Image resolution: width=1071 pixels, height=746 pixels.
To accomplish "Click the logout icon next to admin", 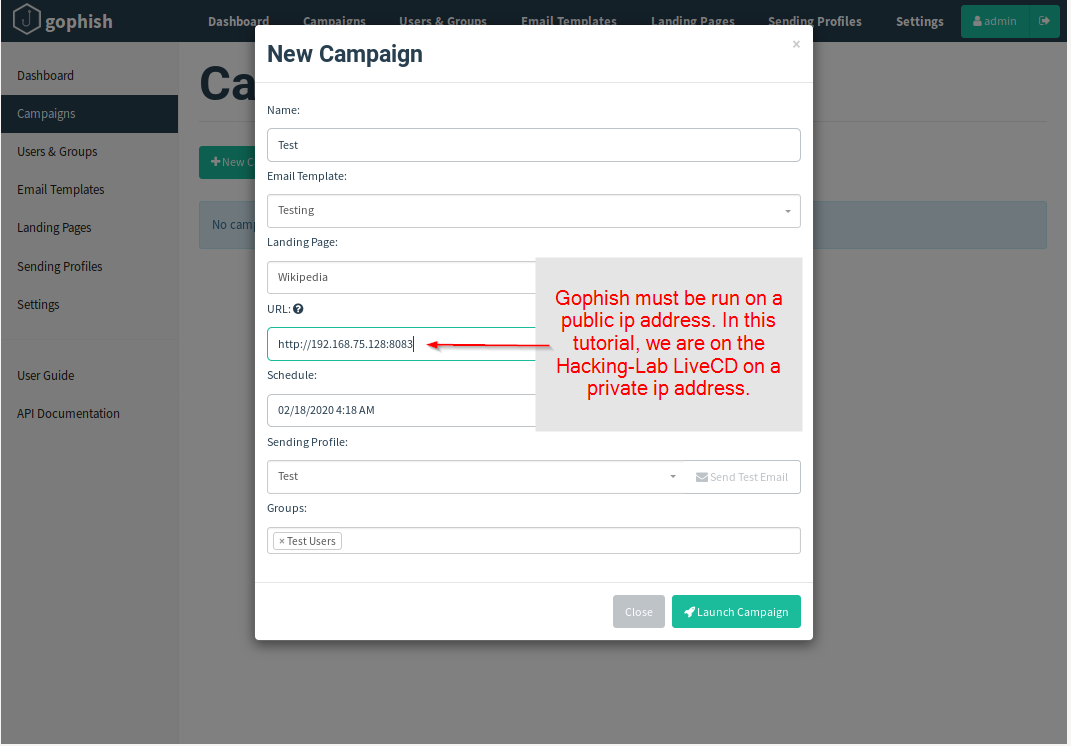I will click(1045, 21).
